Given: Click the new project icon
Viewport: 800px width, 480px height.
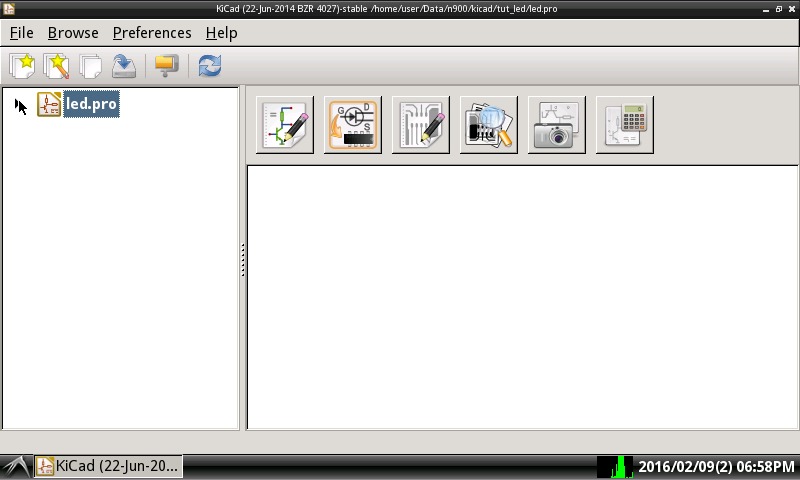Looking at the screenshot, I should pyautogui.click(x=22, y=66).
